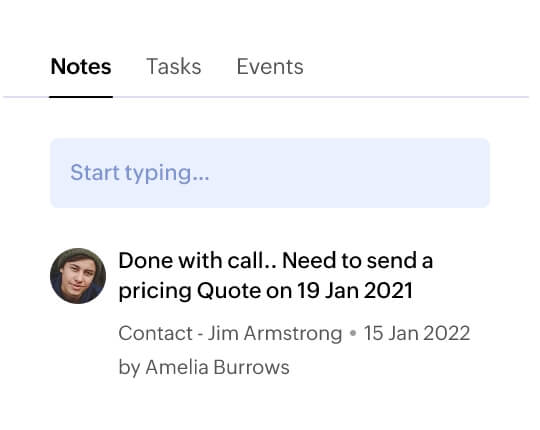Click the 'Armstrong' surname in contact line
Image resolution: width=540 pixels, height=430 pixels.
pyautogui.click(x=293, y=333)
